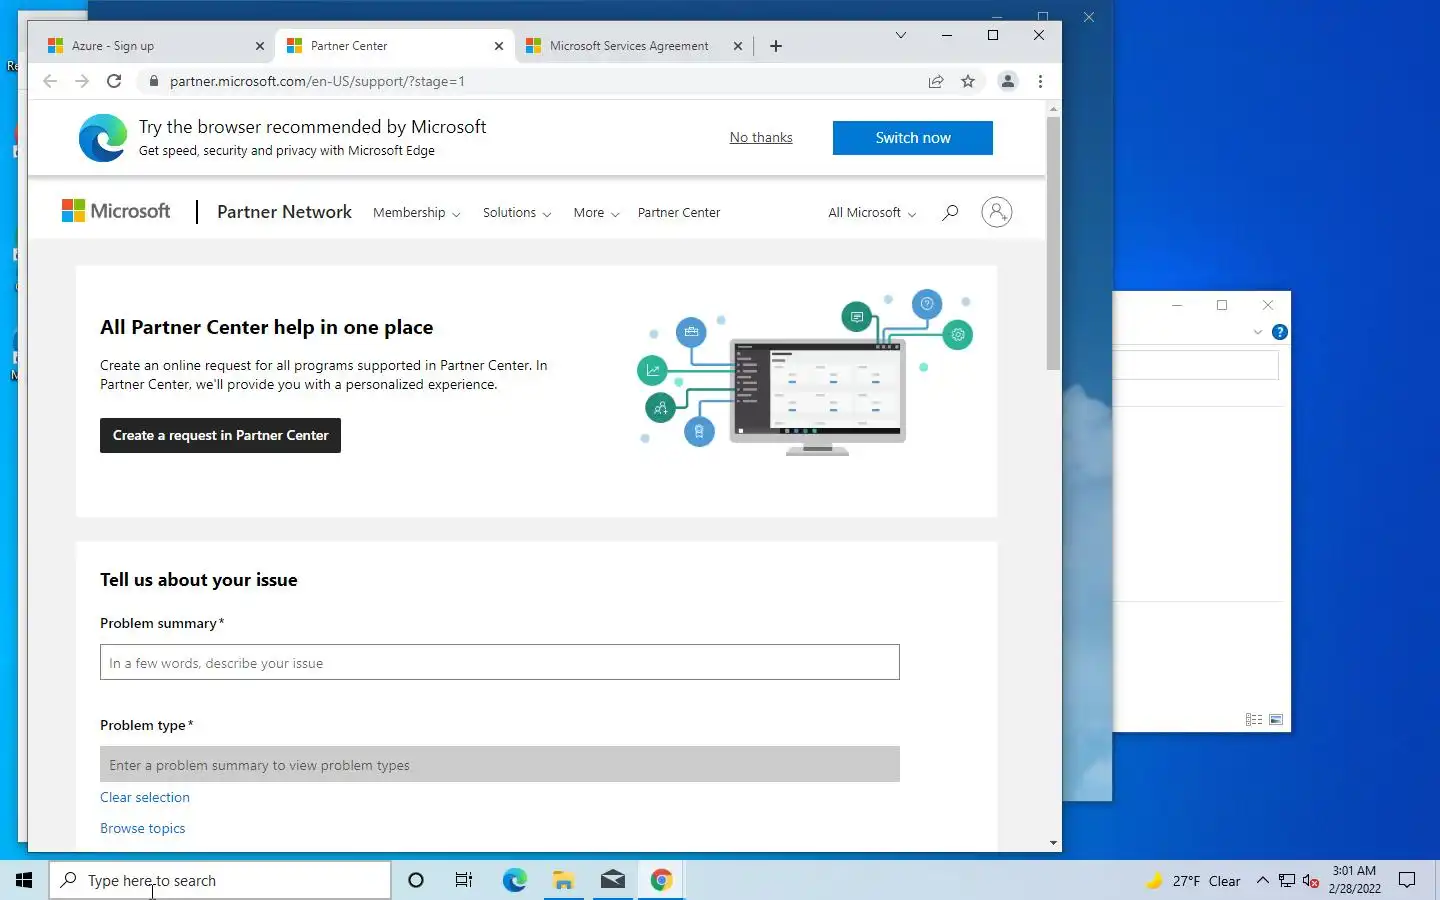Close the Partner Center tab
Image resolution: width=1440 pixels, height=900 pixels.
pos(499,46)
